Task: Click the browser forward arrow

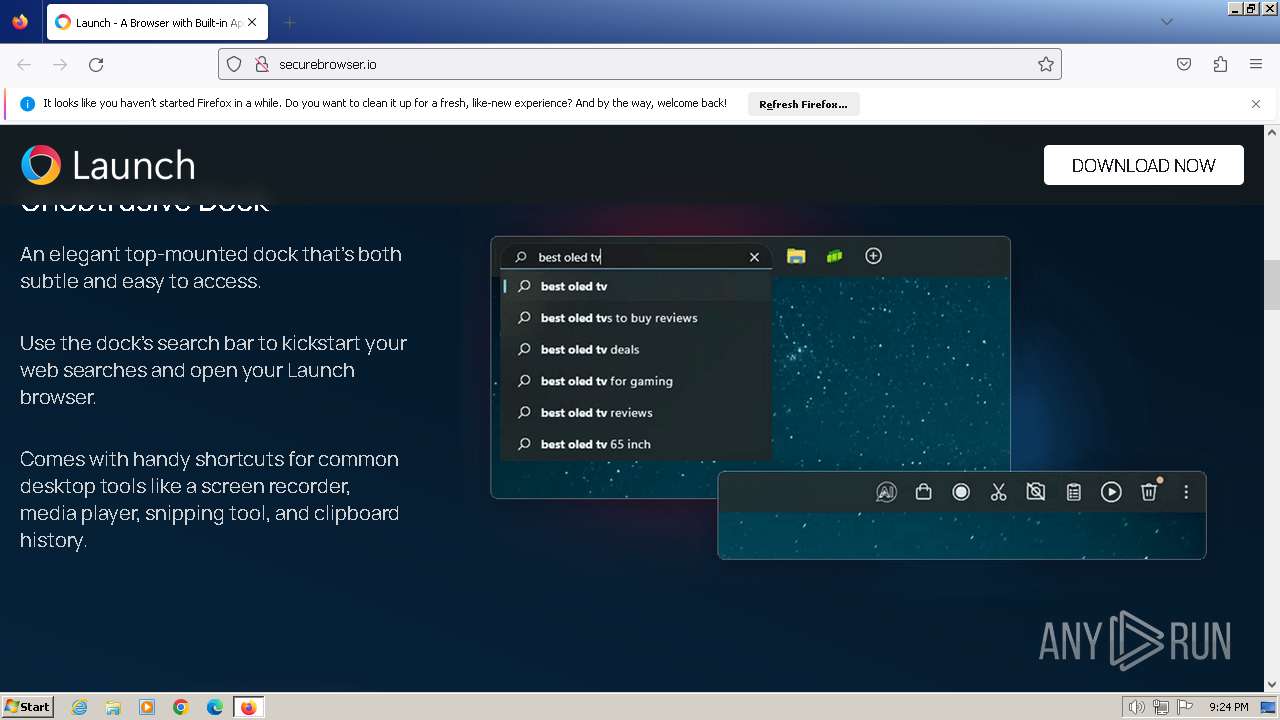Action: [x=60, y=64]
